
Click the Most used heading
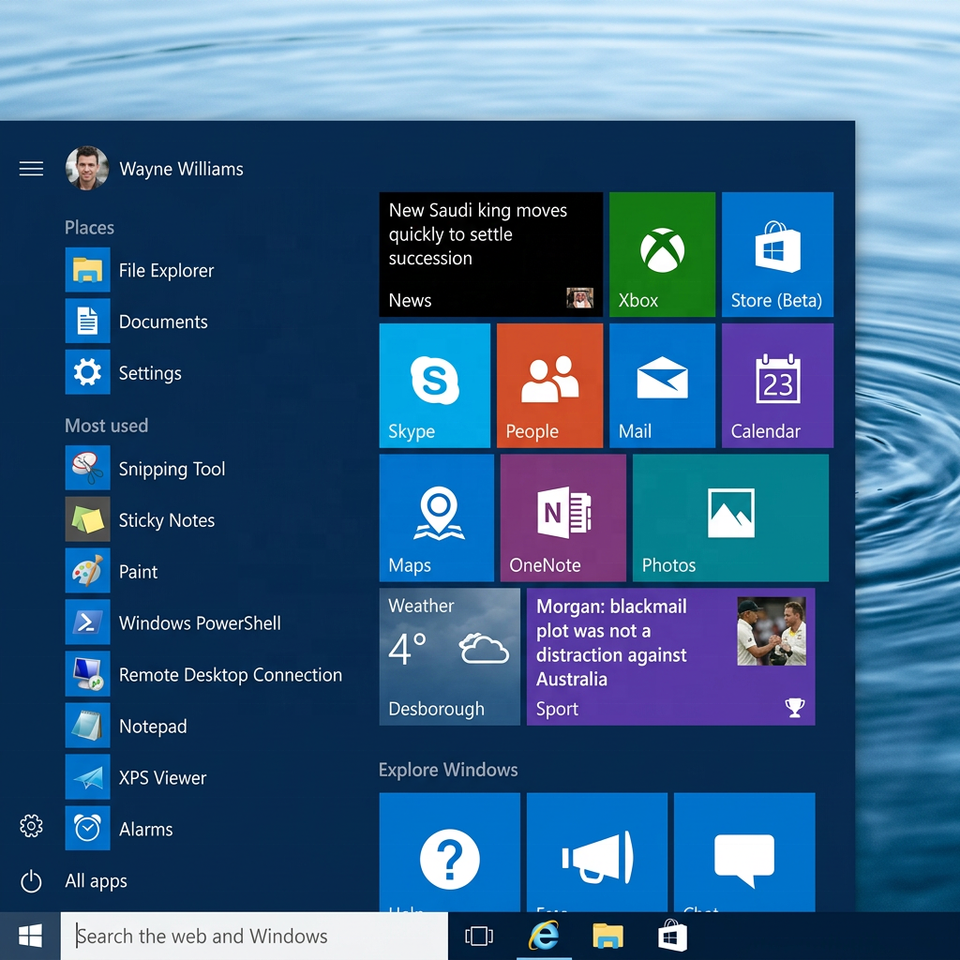pyautogui.click(x=107, y=426)
